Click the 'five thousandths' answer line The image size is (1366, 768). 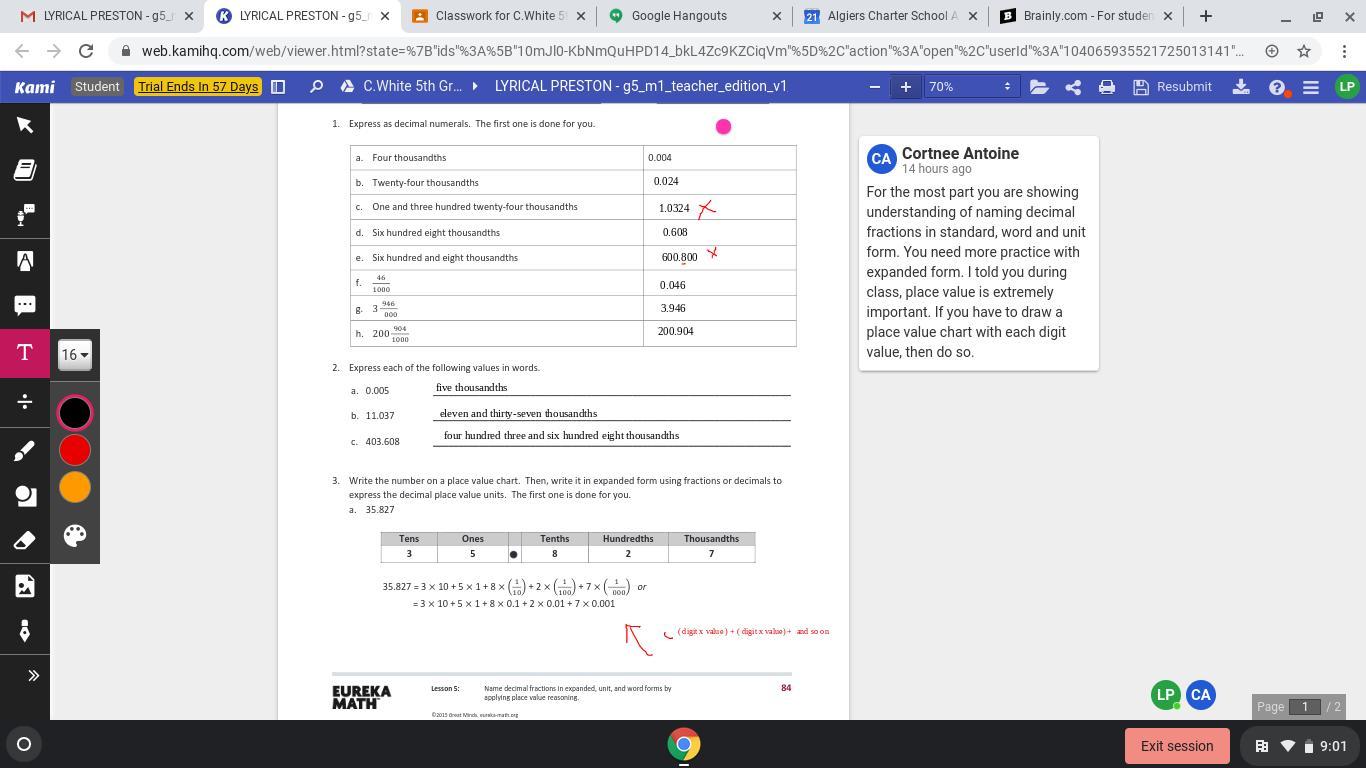coord(613,388)
